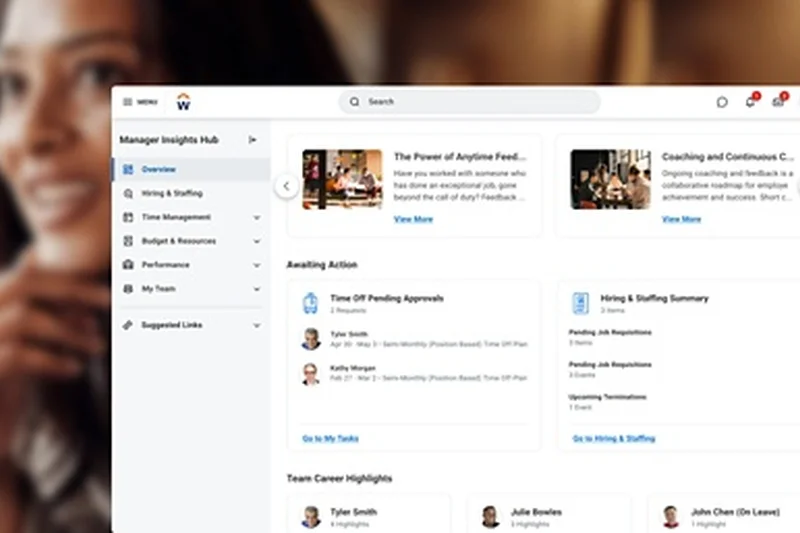800x533 pixels.
Task: Click 'The Power of Anytime Feed...' title
Action: 460,157
